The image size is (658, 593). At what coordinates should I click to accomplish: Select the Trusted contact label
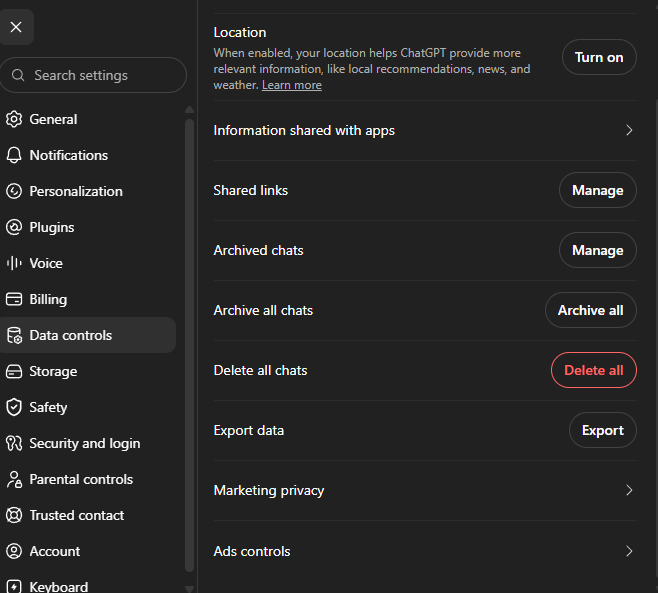(x=76, y=515)
